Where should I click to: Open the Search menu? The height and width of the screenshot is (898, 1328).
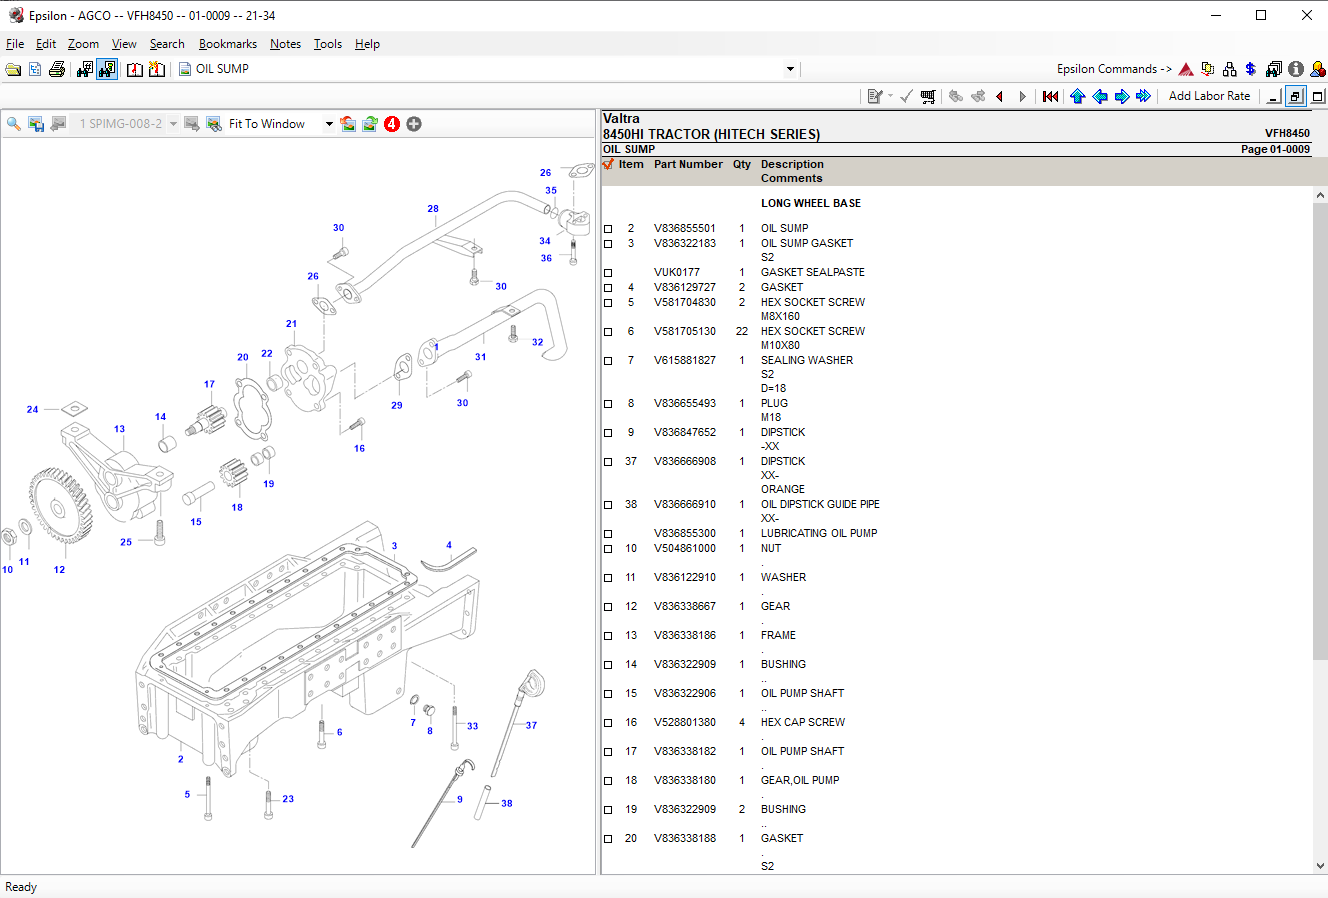pyautogui.click(x=167, y=44)
